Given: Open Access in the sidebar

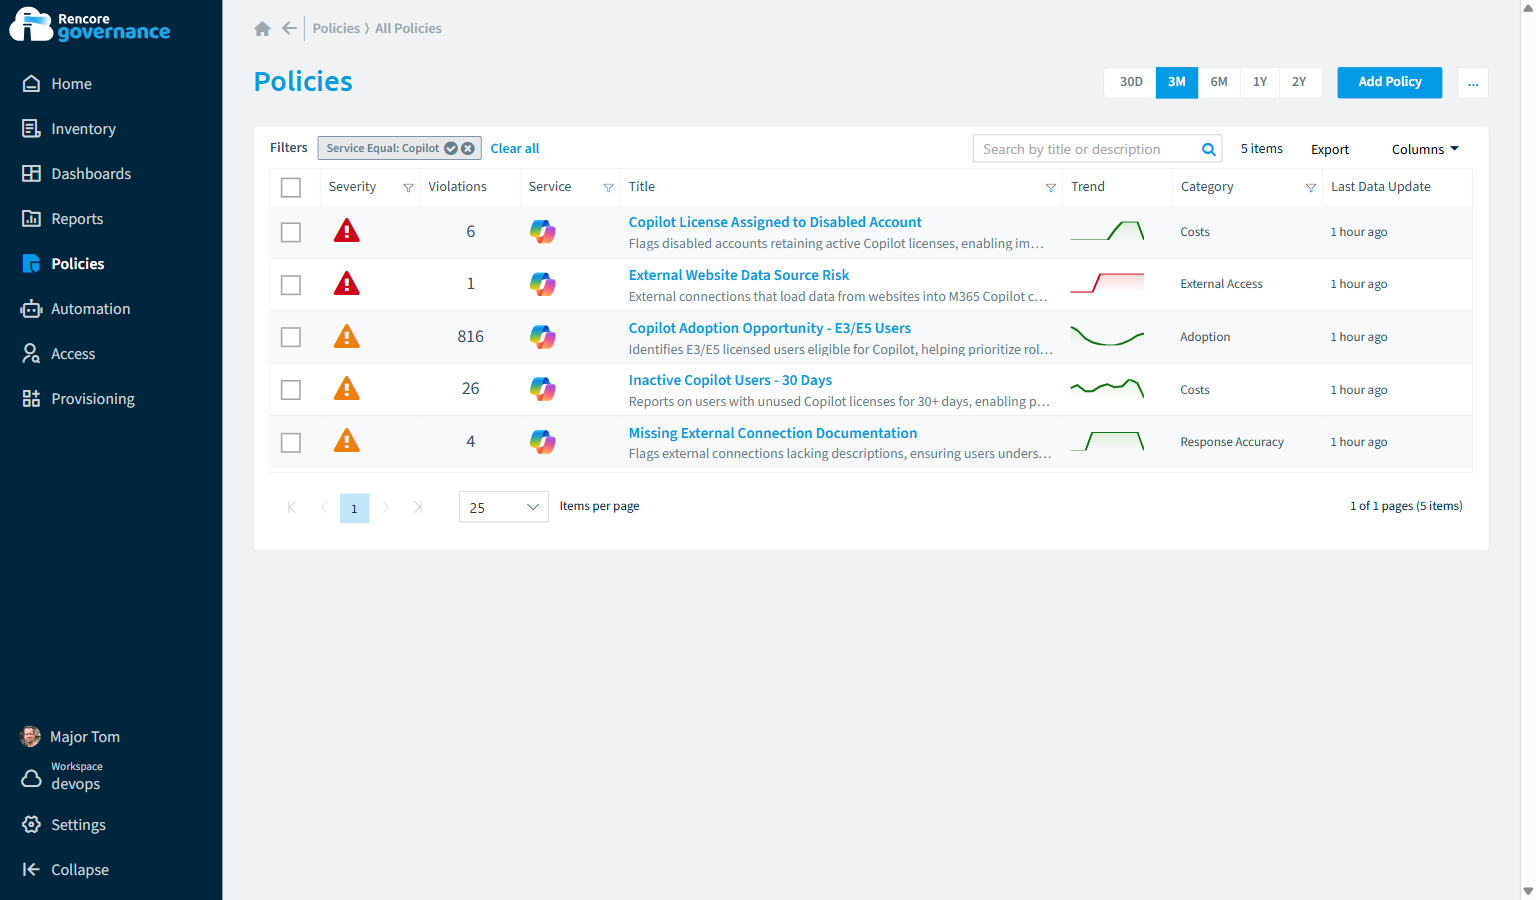Looking at the screenshot, I should point(59,354).
